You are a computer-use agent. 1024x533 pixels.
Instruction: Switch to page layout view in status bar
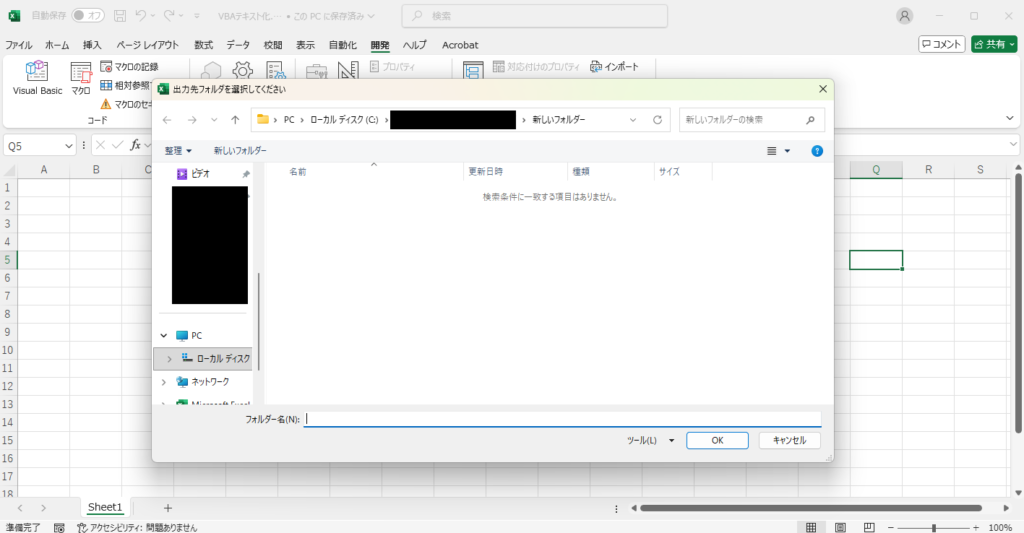836,527
